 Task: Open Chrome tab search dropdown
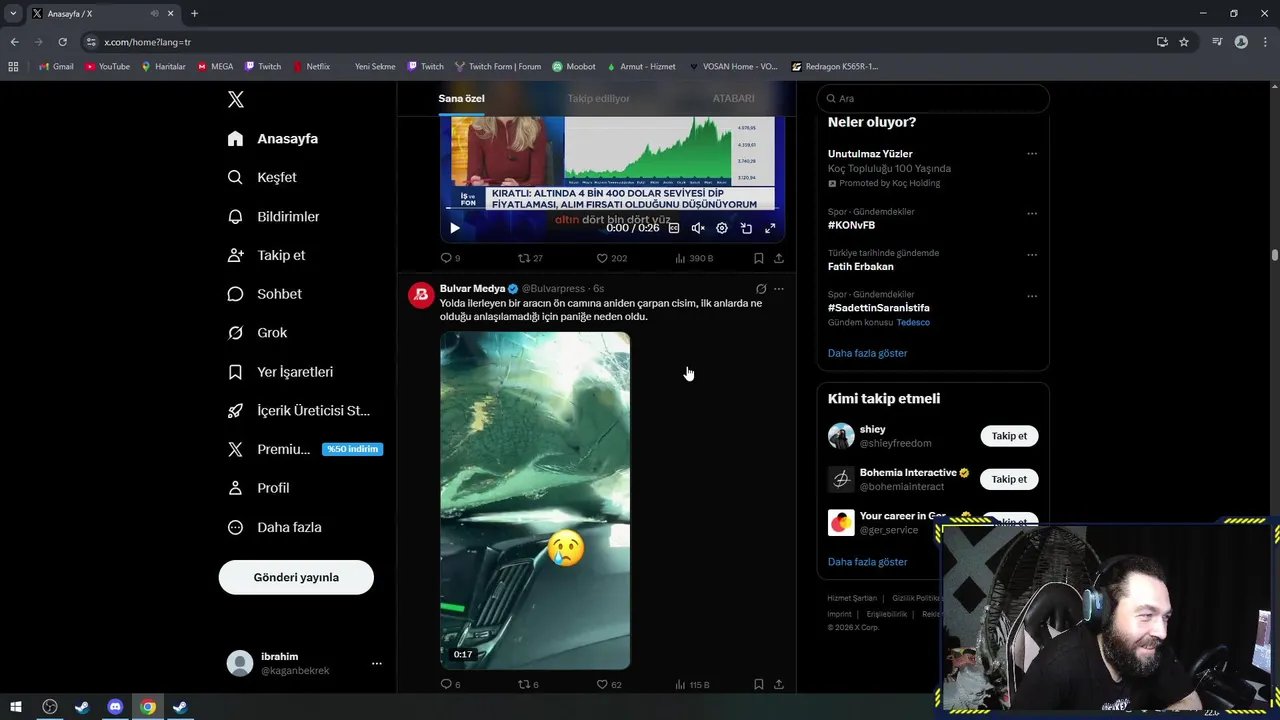[x=13, y=14]
